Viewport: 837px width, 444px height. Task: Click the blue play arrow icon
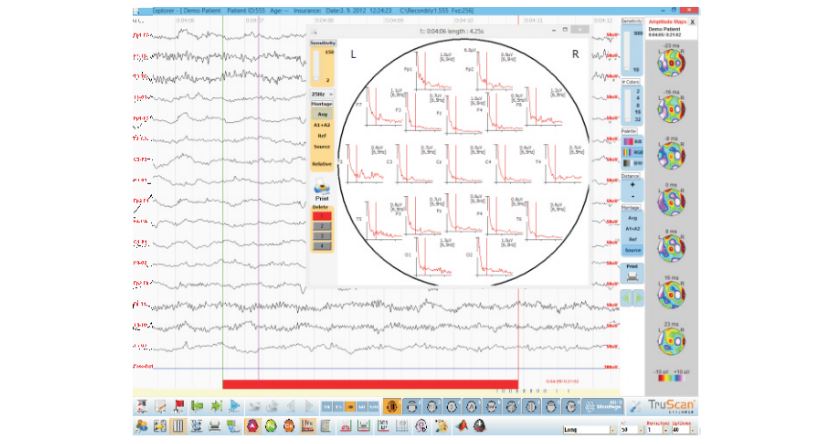(234, 406)
